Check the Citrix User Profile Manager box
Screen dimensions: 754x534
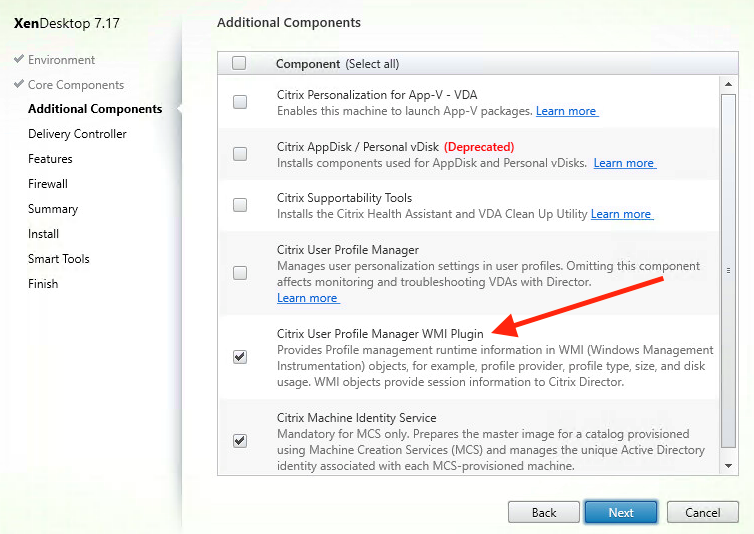(240, 273)
